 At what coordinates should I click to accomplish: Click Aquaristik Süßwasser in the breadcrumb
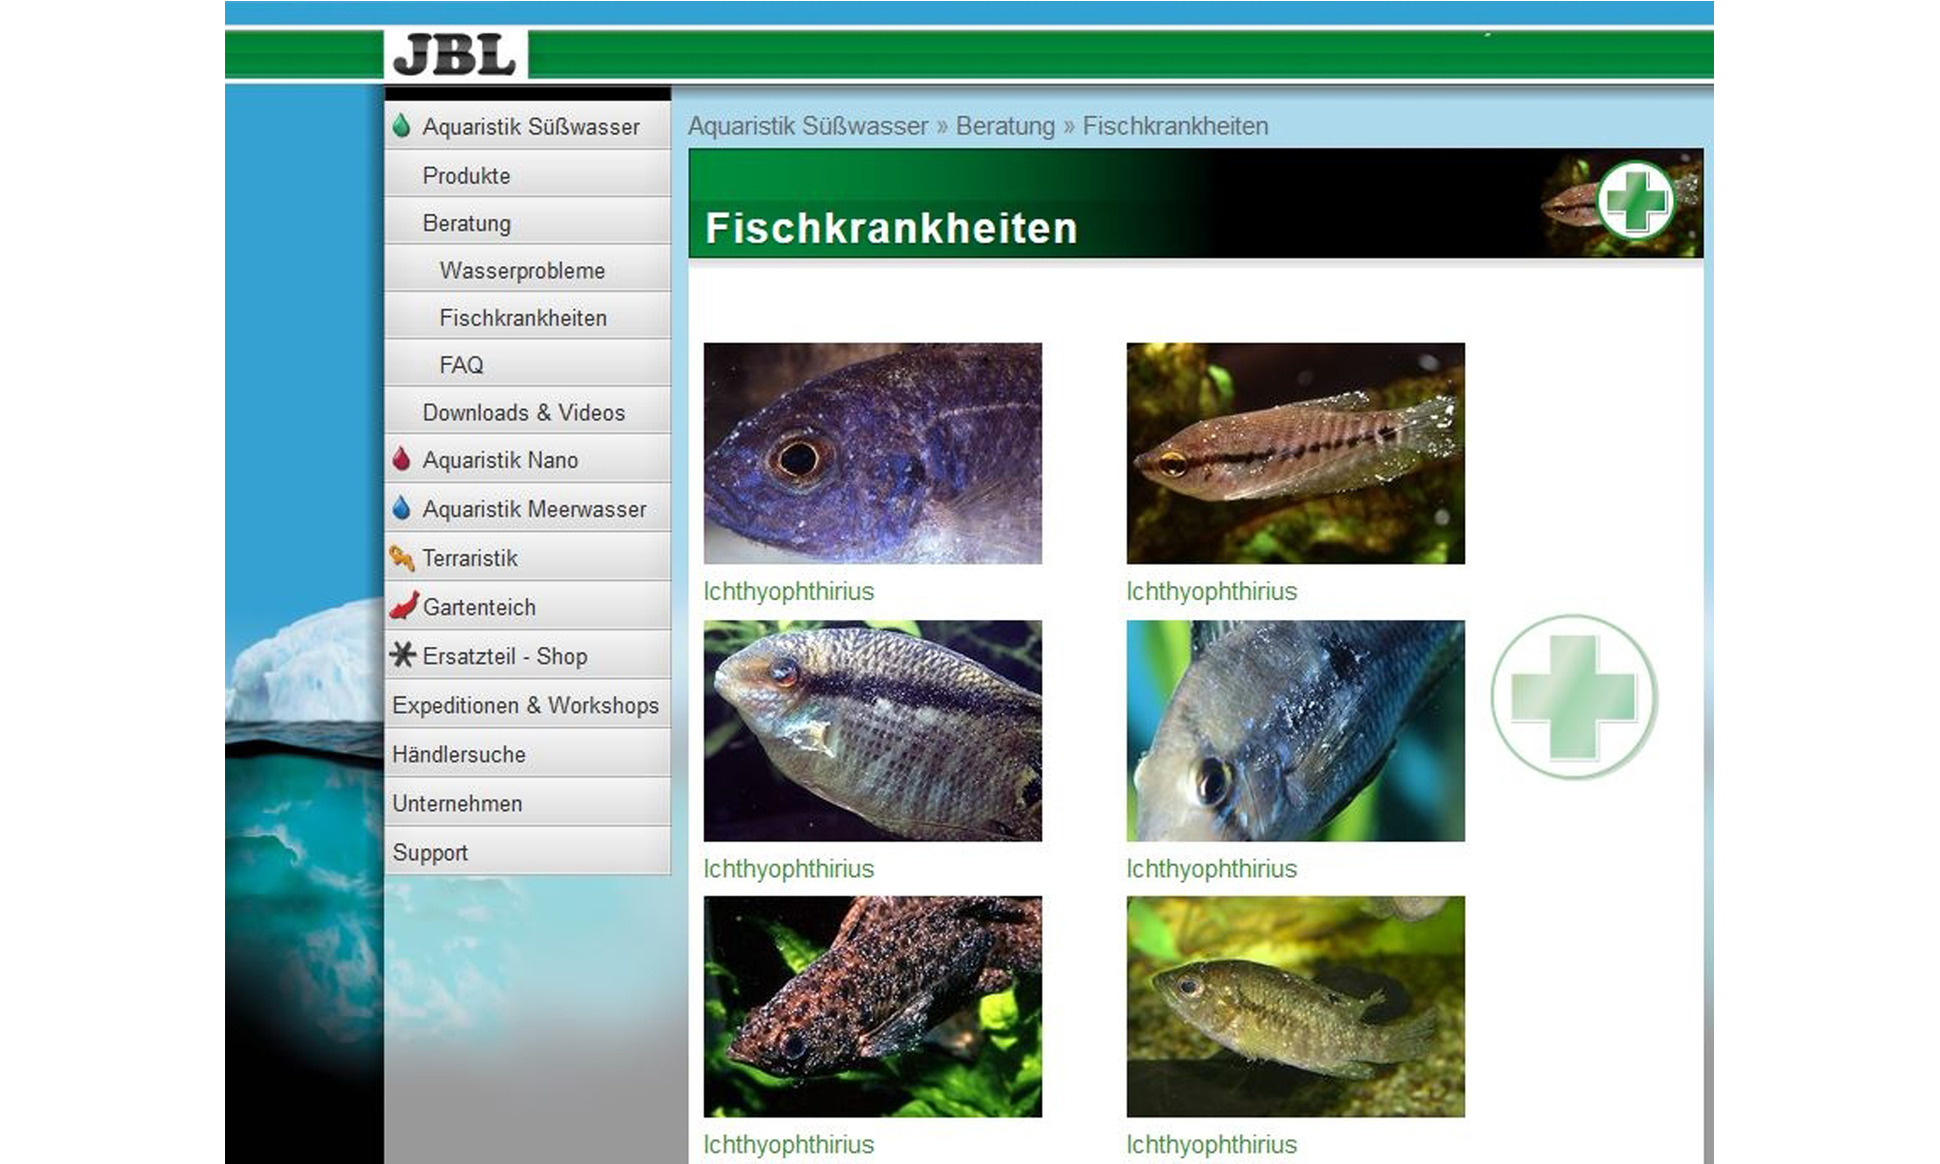[808, 126]
